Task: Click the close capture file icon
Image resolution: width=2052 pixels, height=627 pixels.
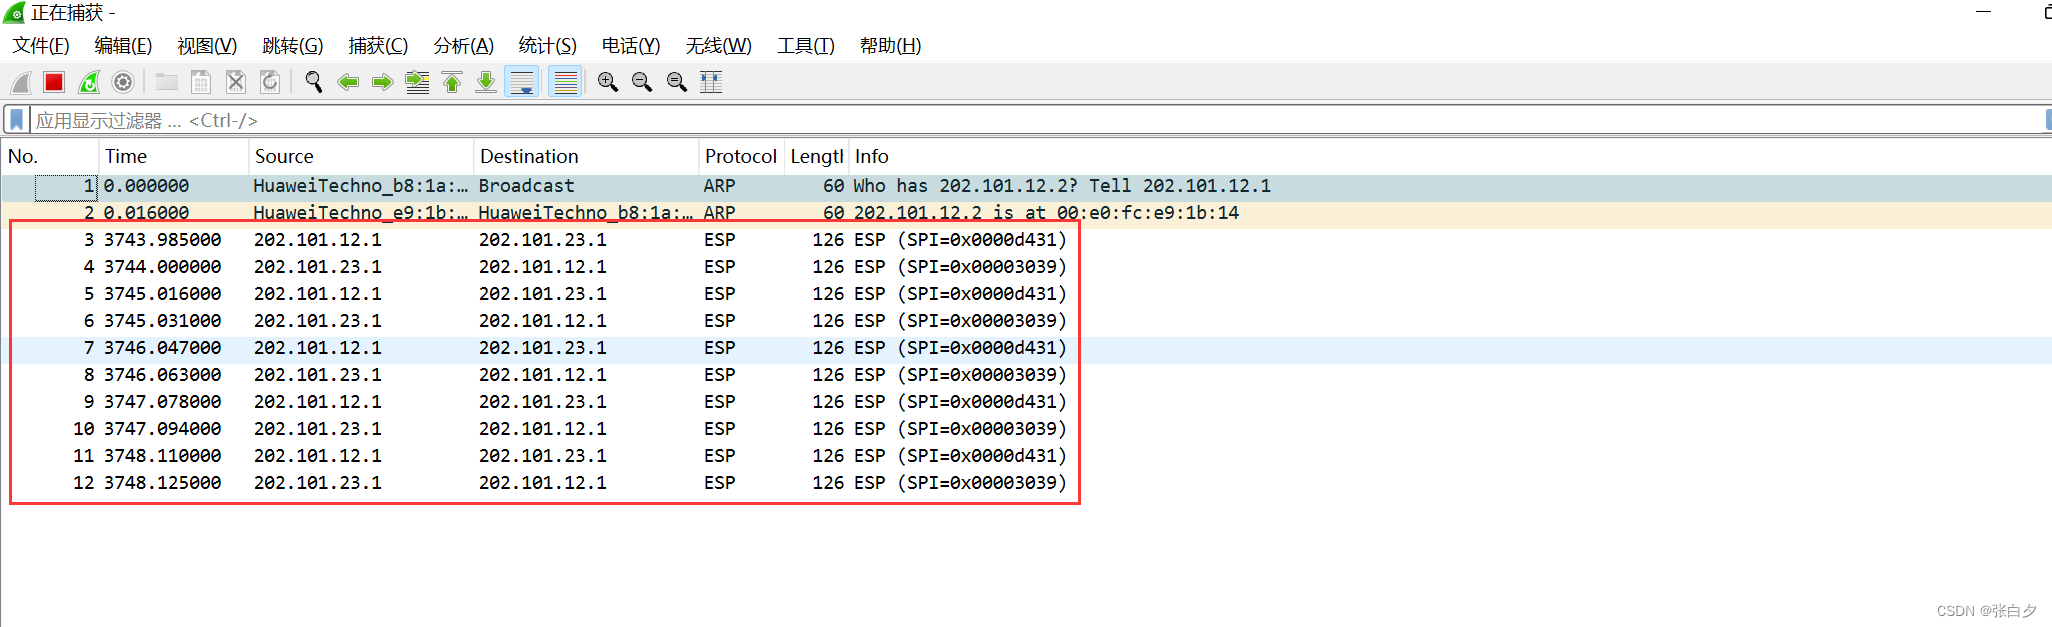Action: tap(236, 82)
